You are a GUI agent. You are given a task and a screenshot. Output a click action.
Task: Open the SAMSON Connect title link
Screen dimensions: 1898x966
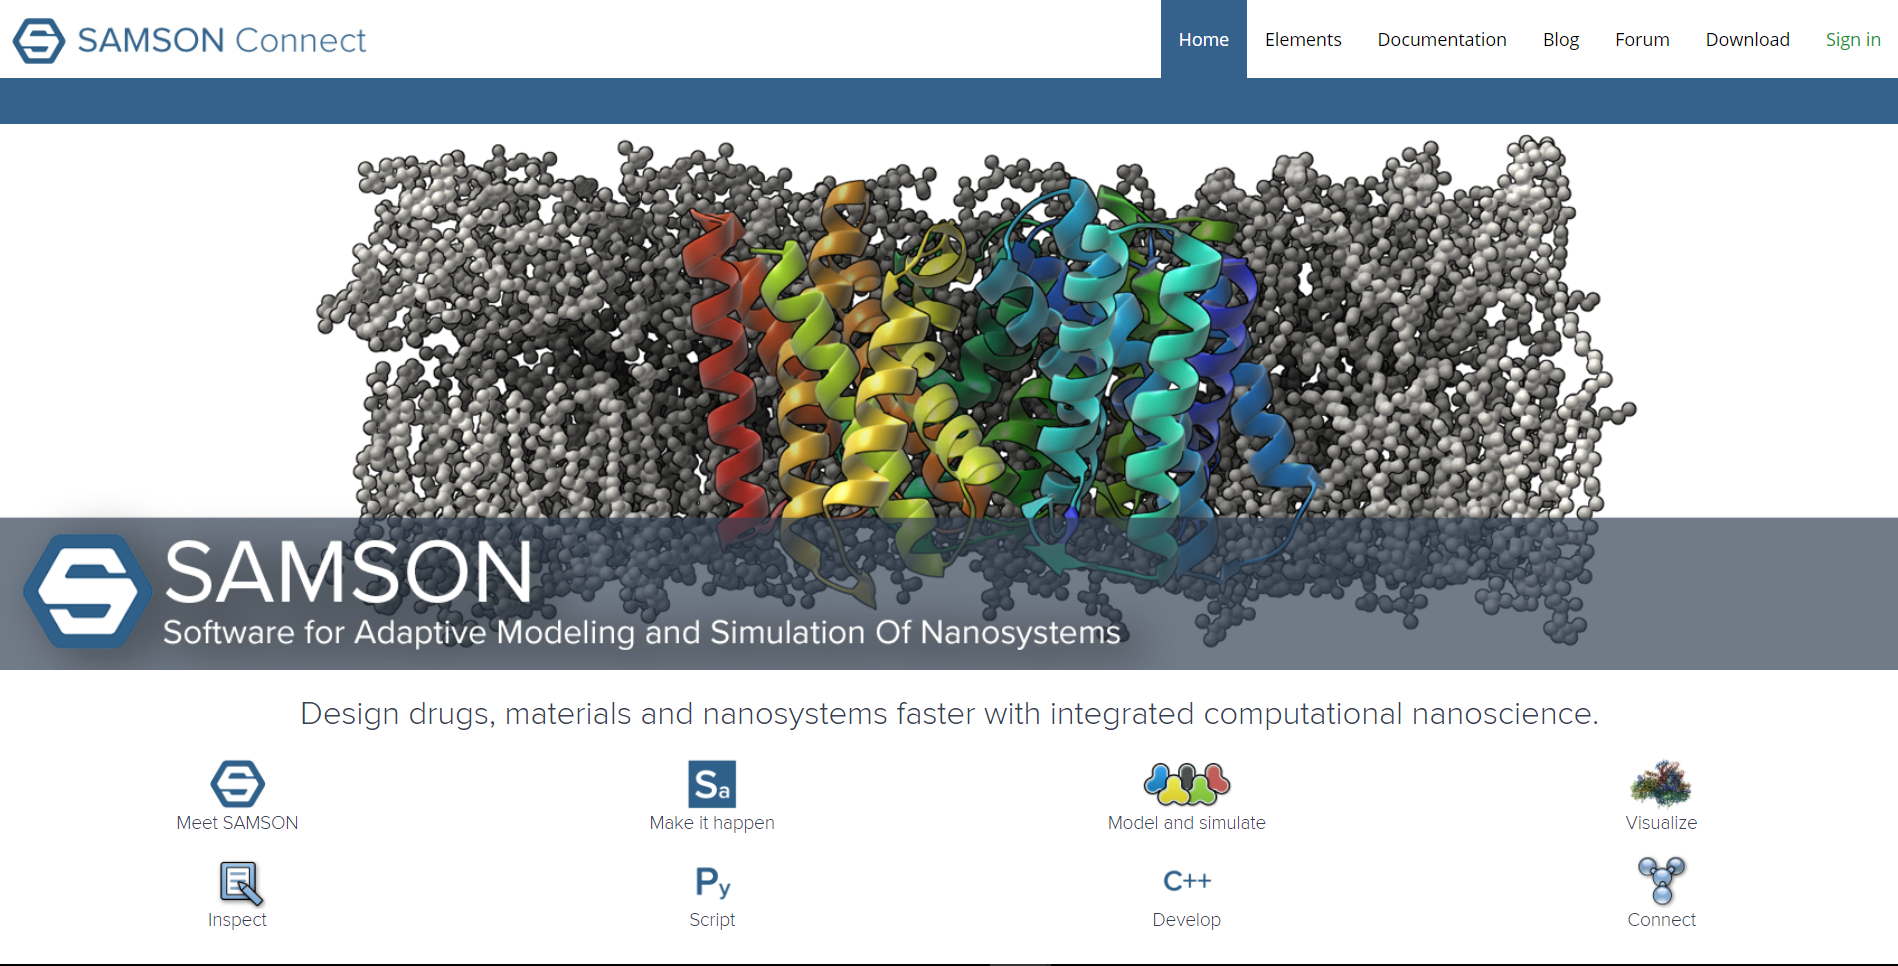click(222, 40)
